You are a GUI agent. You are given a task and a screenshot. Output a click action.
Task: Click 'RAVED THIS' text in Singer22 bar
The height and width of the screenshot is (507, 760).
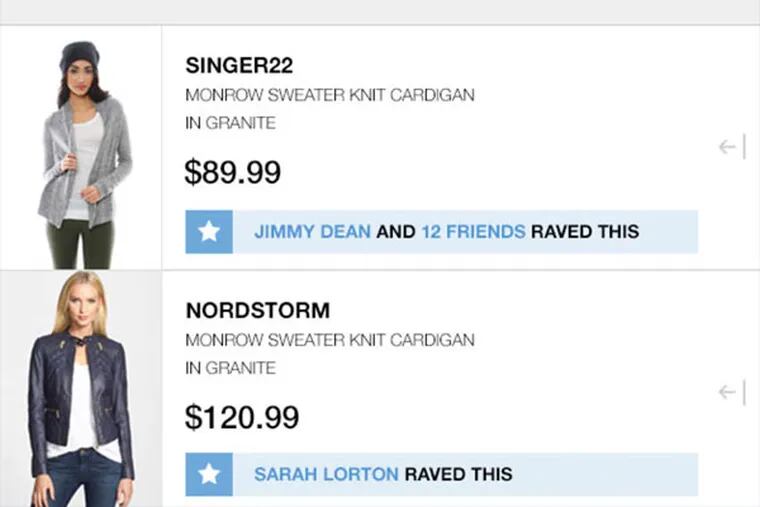coord(584,232)
